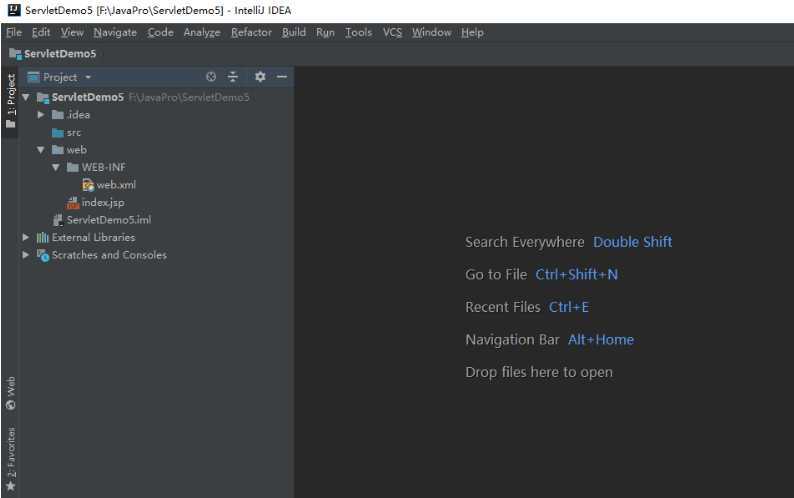
Task: Open the VCS menu
Action: pyautogui.click(x=392, y=32)
